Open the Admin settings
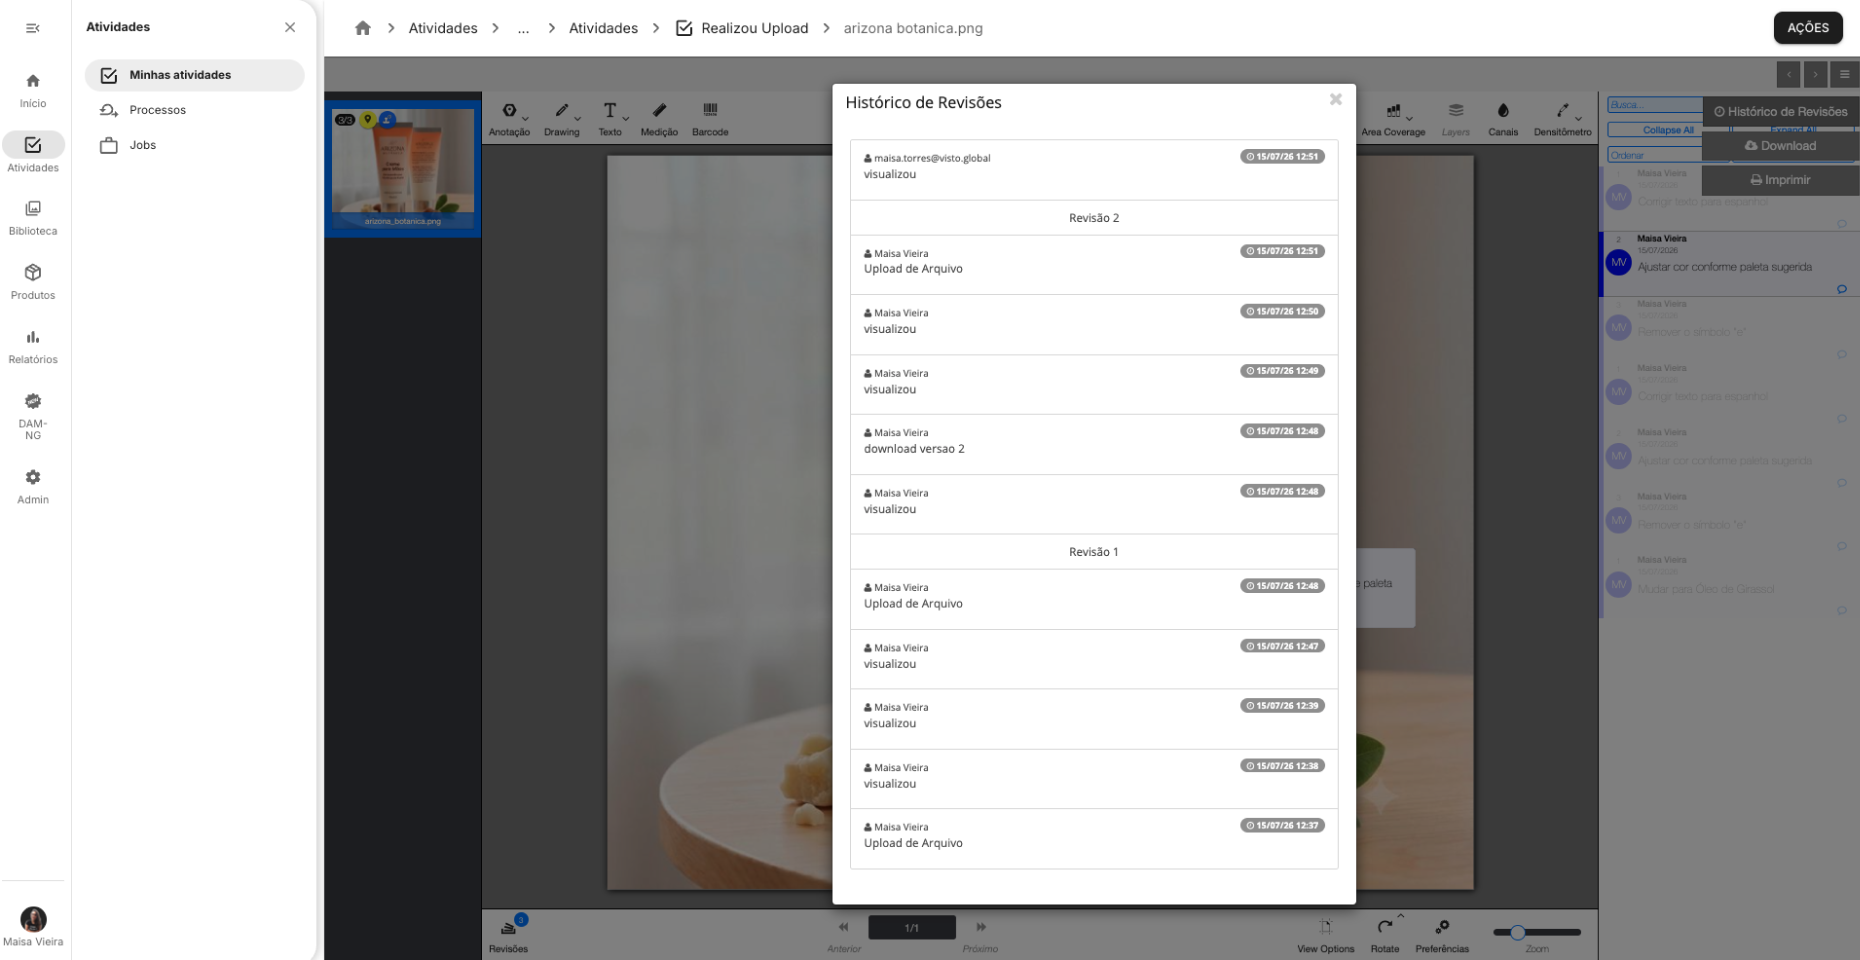The width and height of the screenshot is (1860, 960). pos(33,486)
